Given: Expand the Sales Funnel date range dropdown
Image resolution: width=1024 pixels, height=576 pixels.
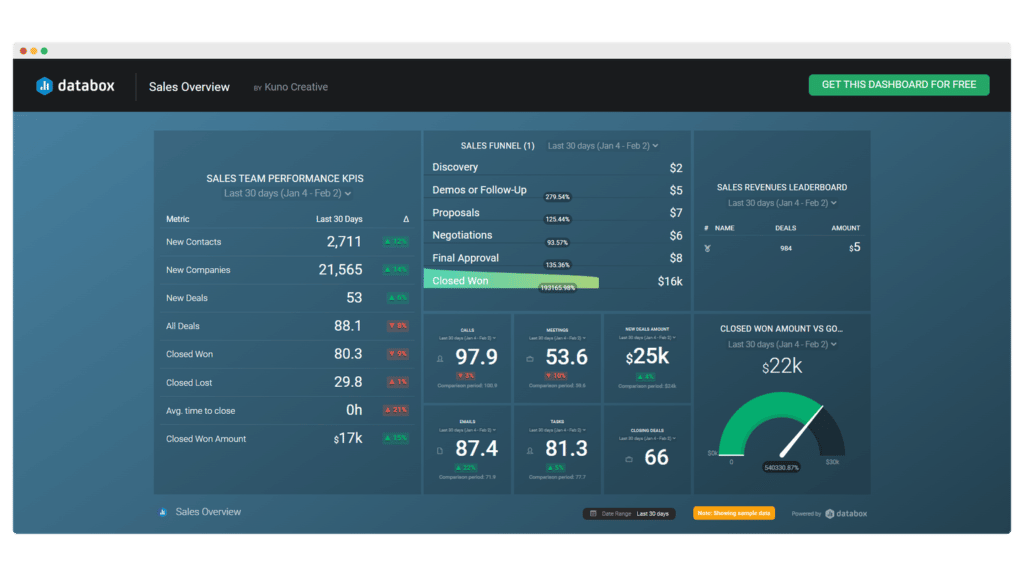Looking at the screenshot, I should coord(602,146).
